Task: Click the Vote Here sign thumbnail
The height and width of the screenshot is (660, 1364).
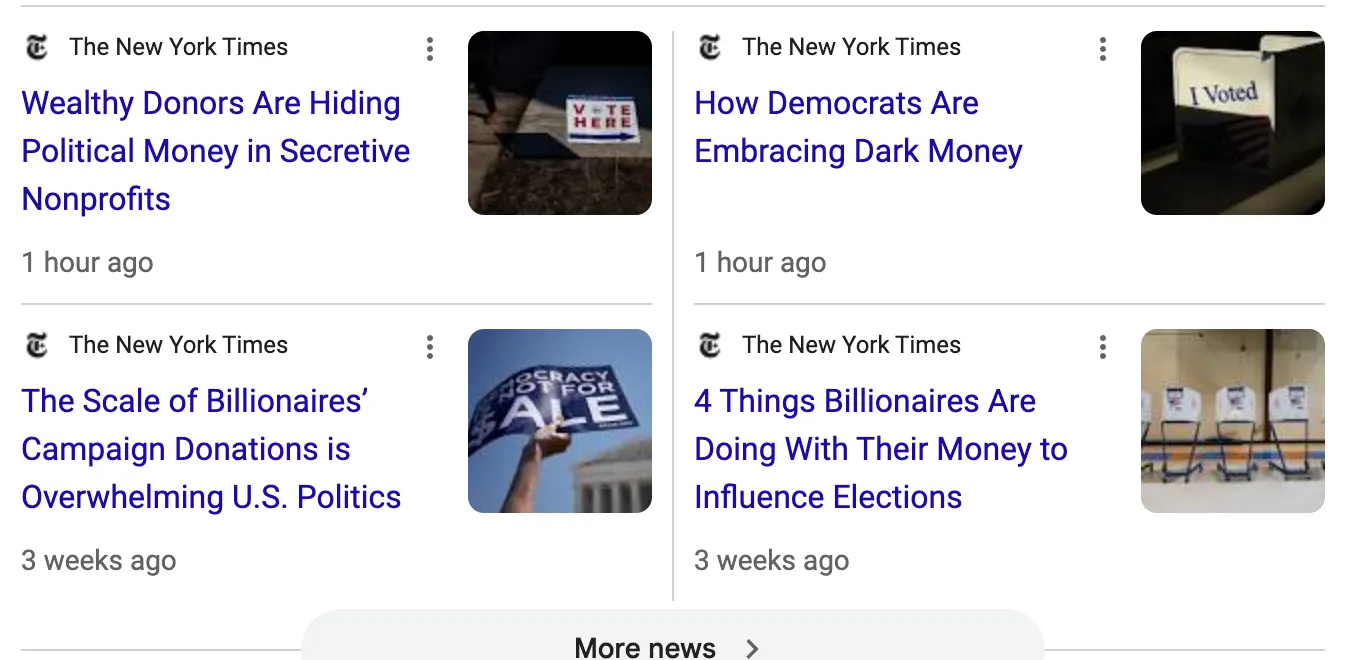Action: coord(560,123)
